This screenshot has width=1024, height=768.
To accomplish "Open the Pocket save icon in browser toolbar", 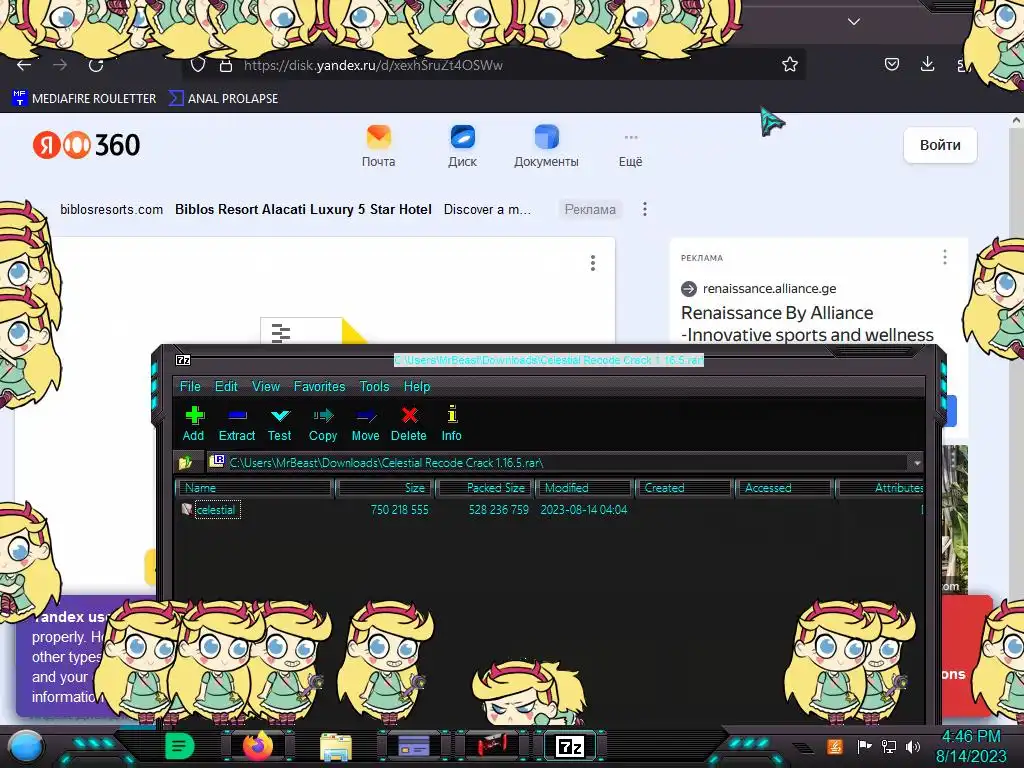I will click(x=891, y=64).
